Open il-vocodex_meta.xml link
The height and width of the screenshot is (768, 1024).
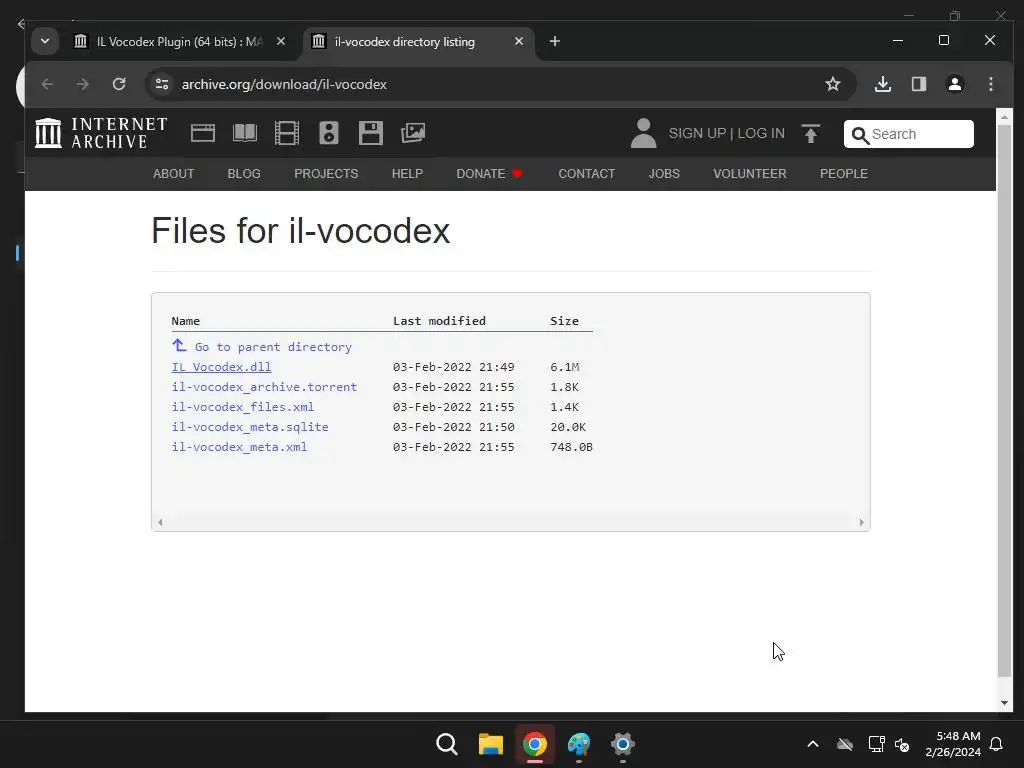pos(239,447)
